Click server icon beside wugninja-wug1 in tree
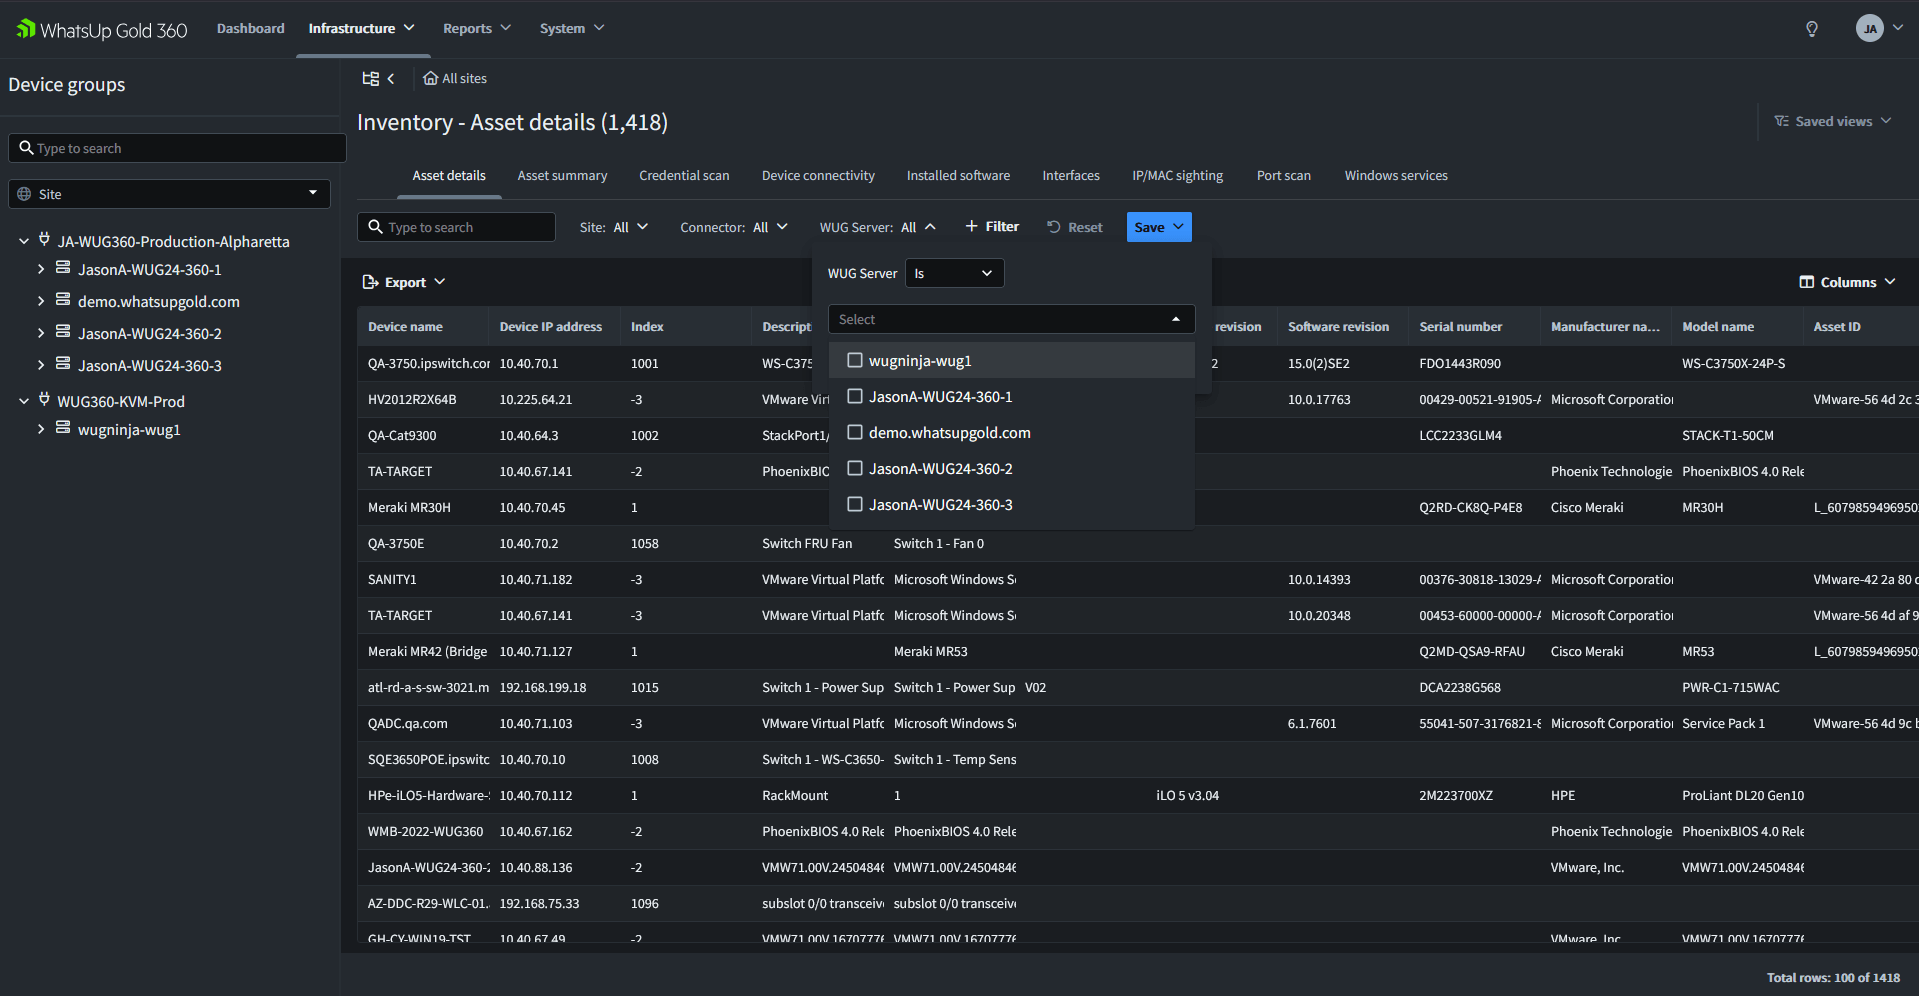 [63, 428]
